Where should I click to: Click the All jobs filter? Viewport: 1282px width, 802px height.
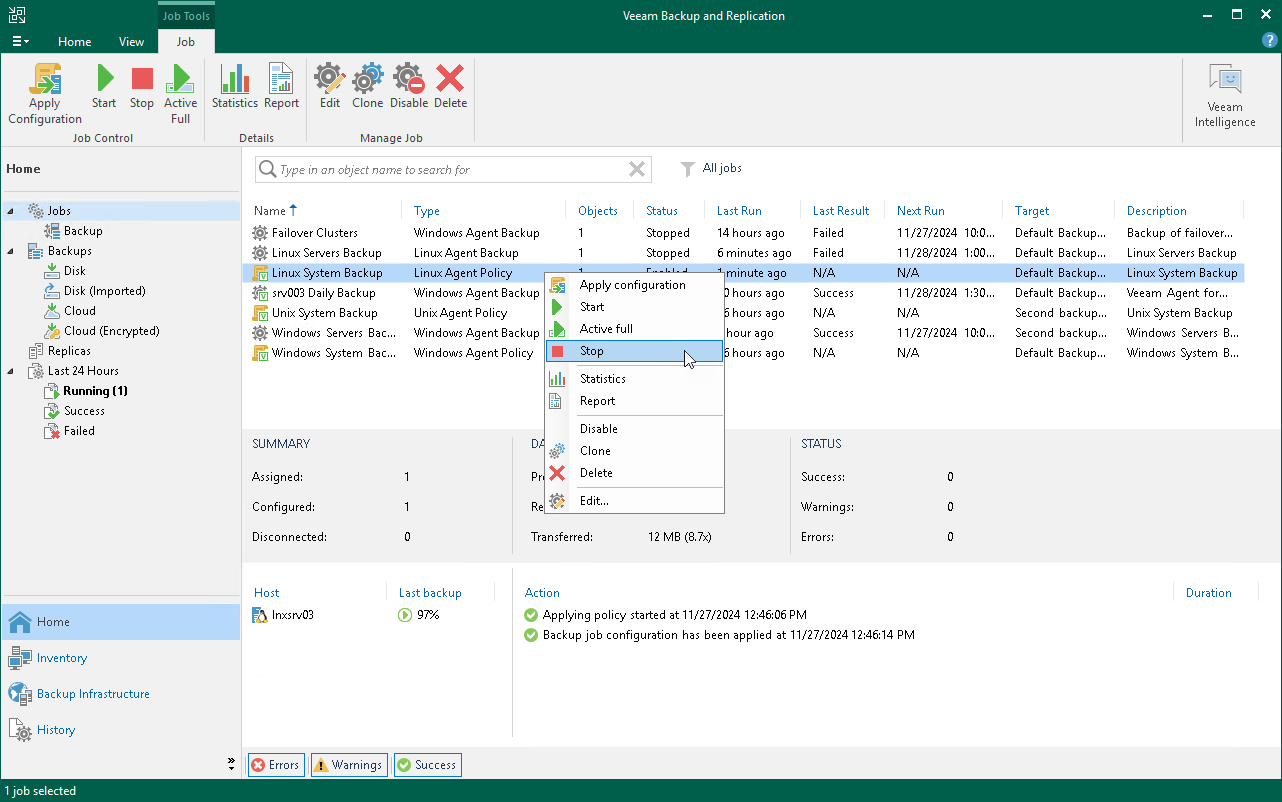721,169
